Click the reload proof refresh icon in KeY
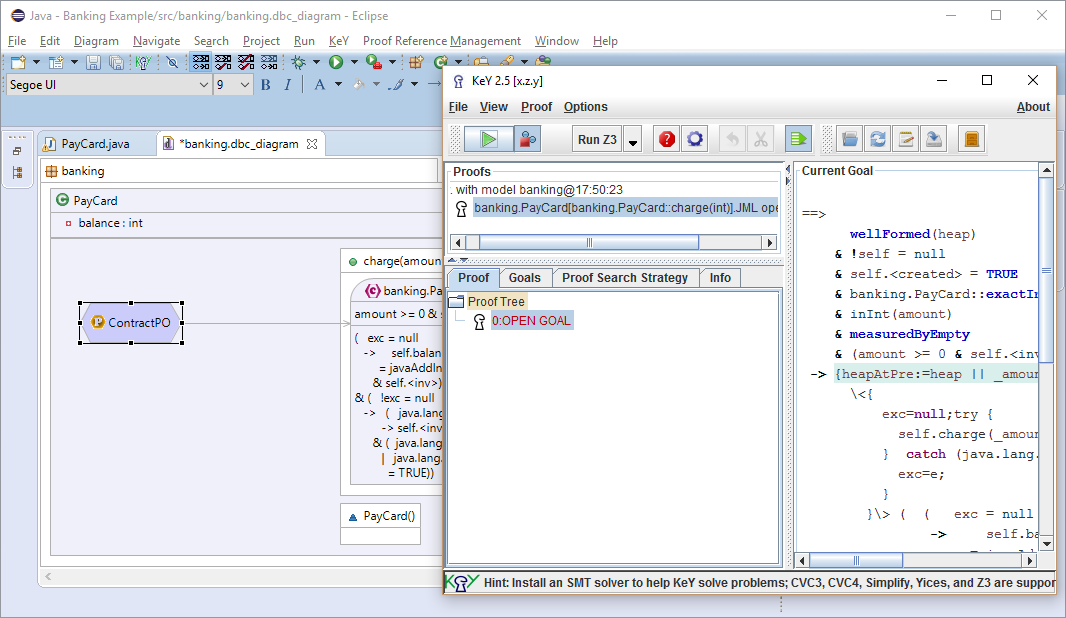This screenshot has height=618, width=1066. click(x=878, y=139)
